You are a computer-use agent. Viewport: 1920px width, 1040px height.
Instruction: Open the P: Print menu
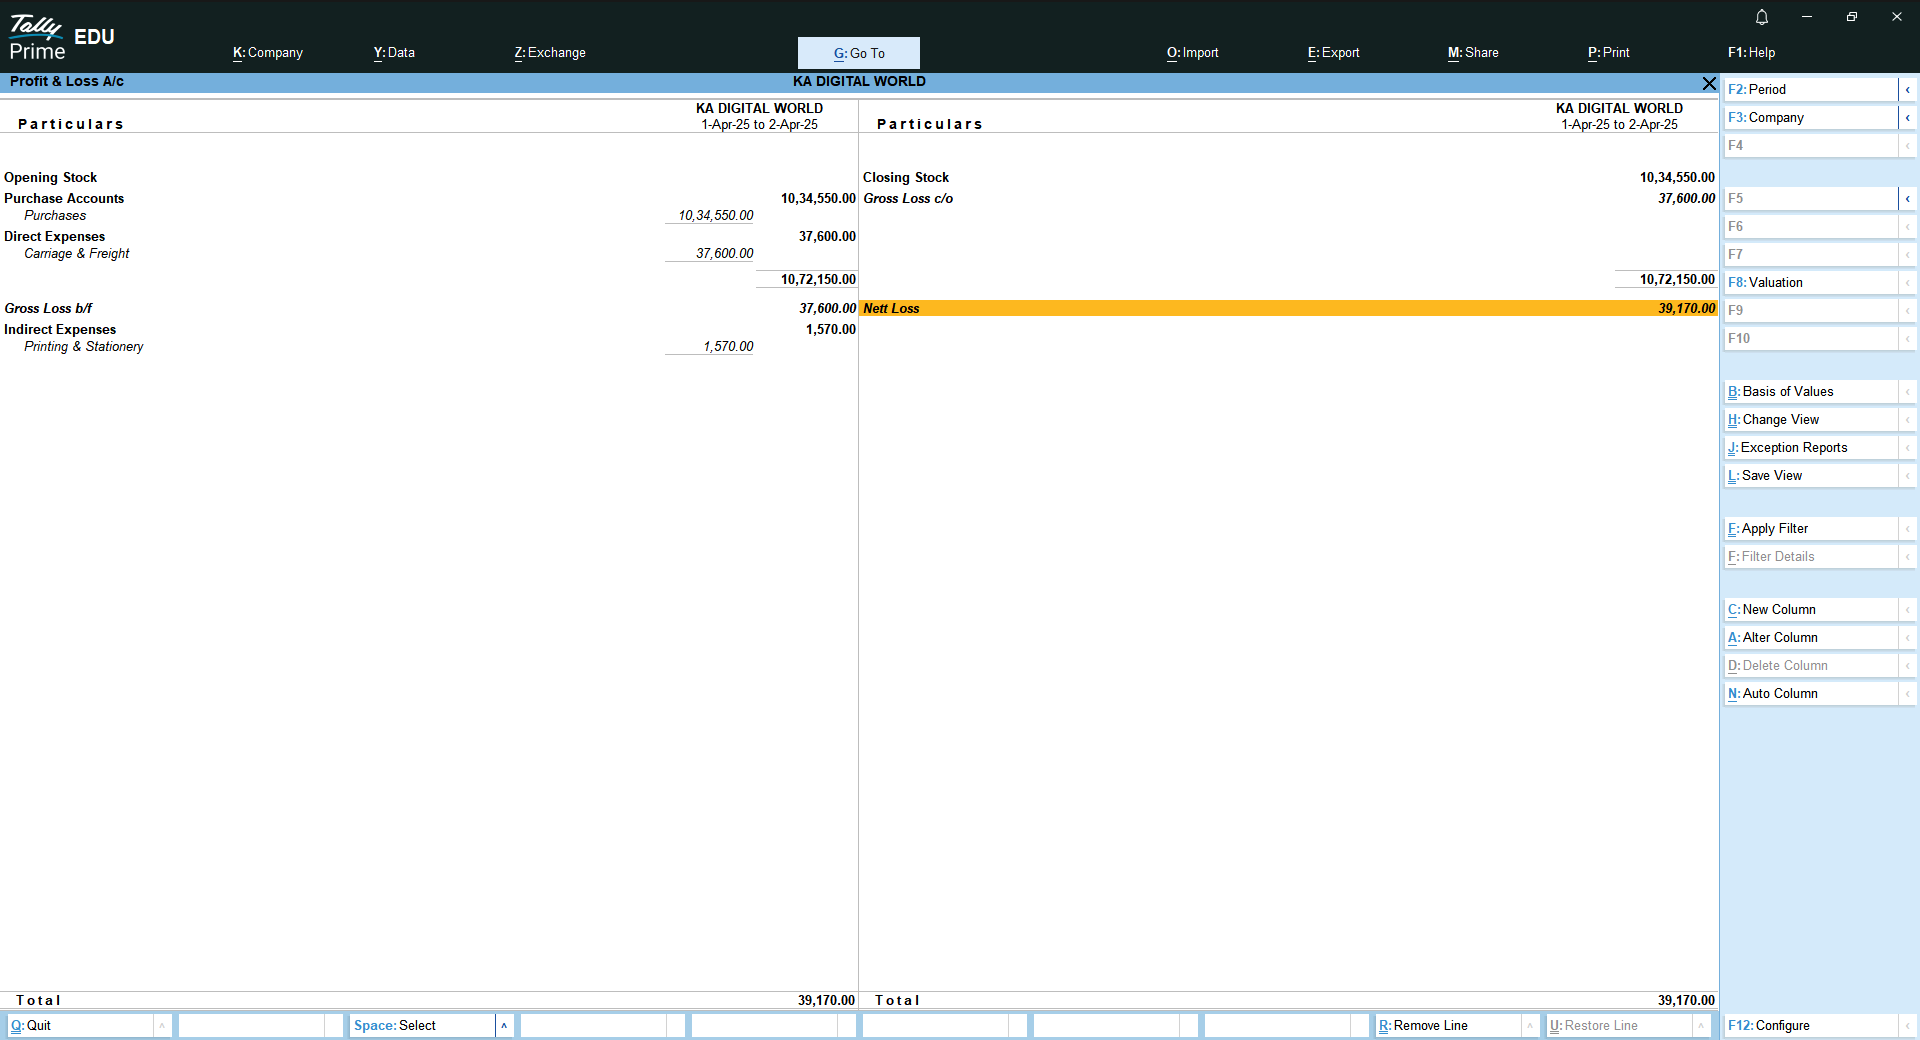1608,53
